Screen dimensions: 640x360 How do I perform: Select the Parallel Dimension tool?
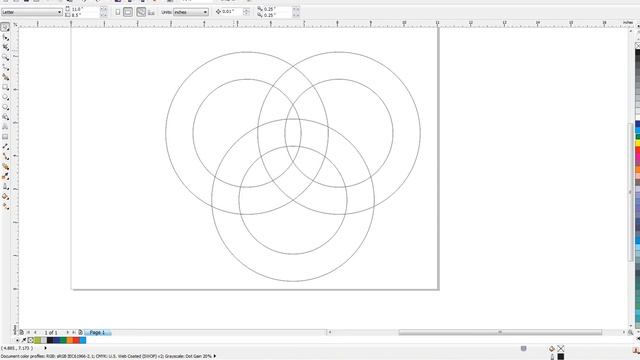5,146
